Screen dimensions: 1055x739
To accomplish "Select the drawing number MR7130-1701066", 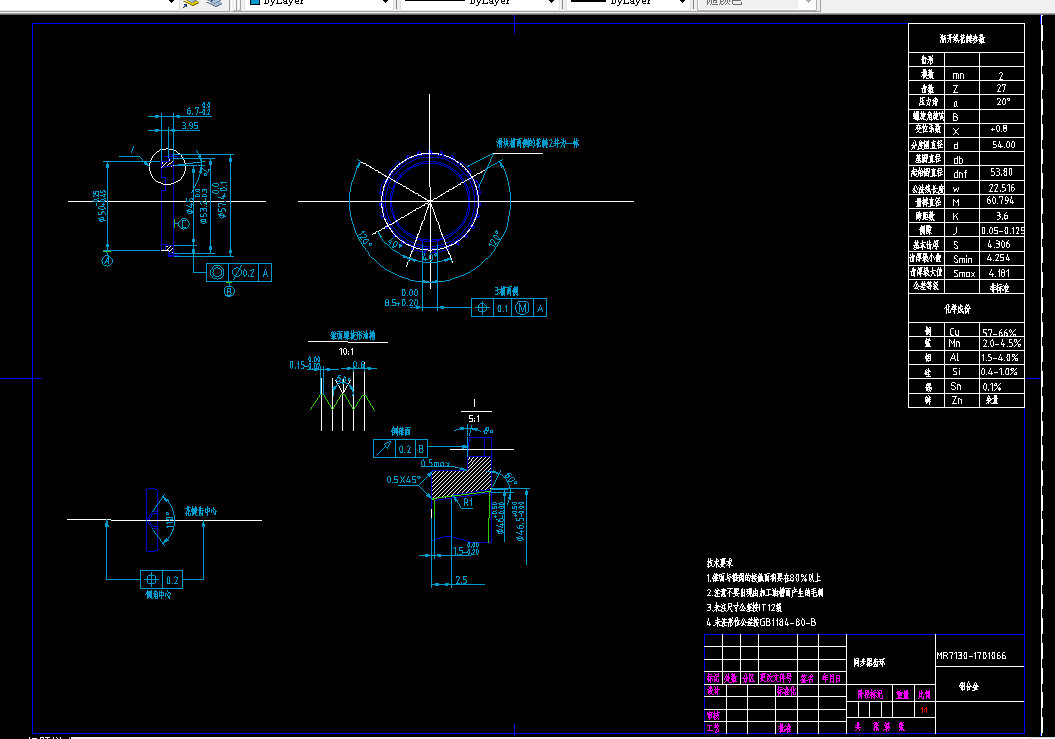I will pos(971,656).
